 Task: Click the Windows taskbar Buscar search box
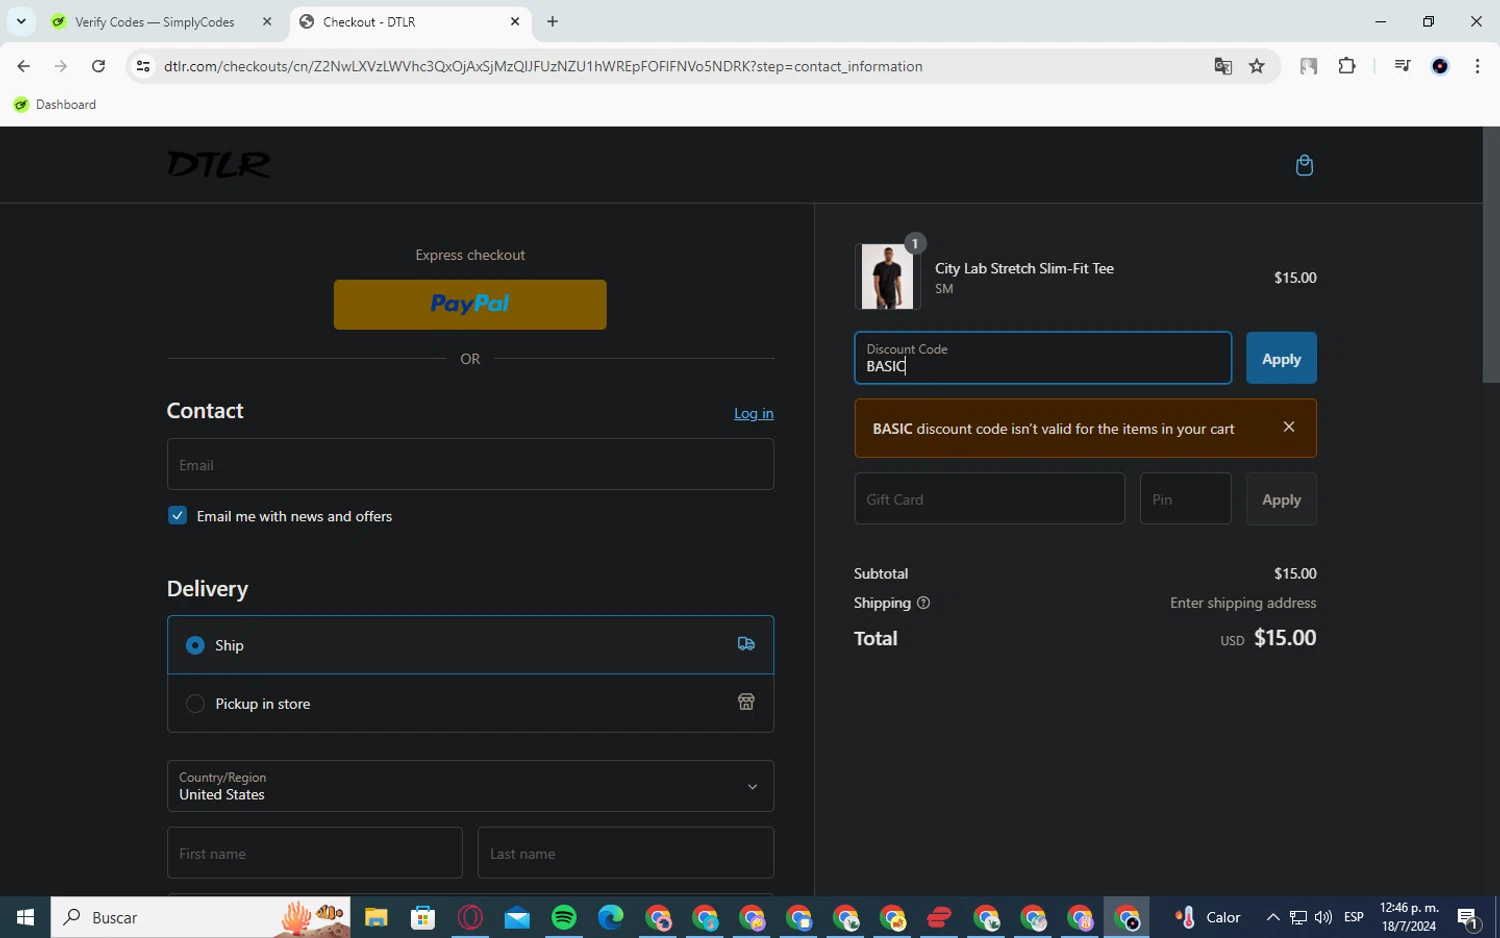200,917
